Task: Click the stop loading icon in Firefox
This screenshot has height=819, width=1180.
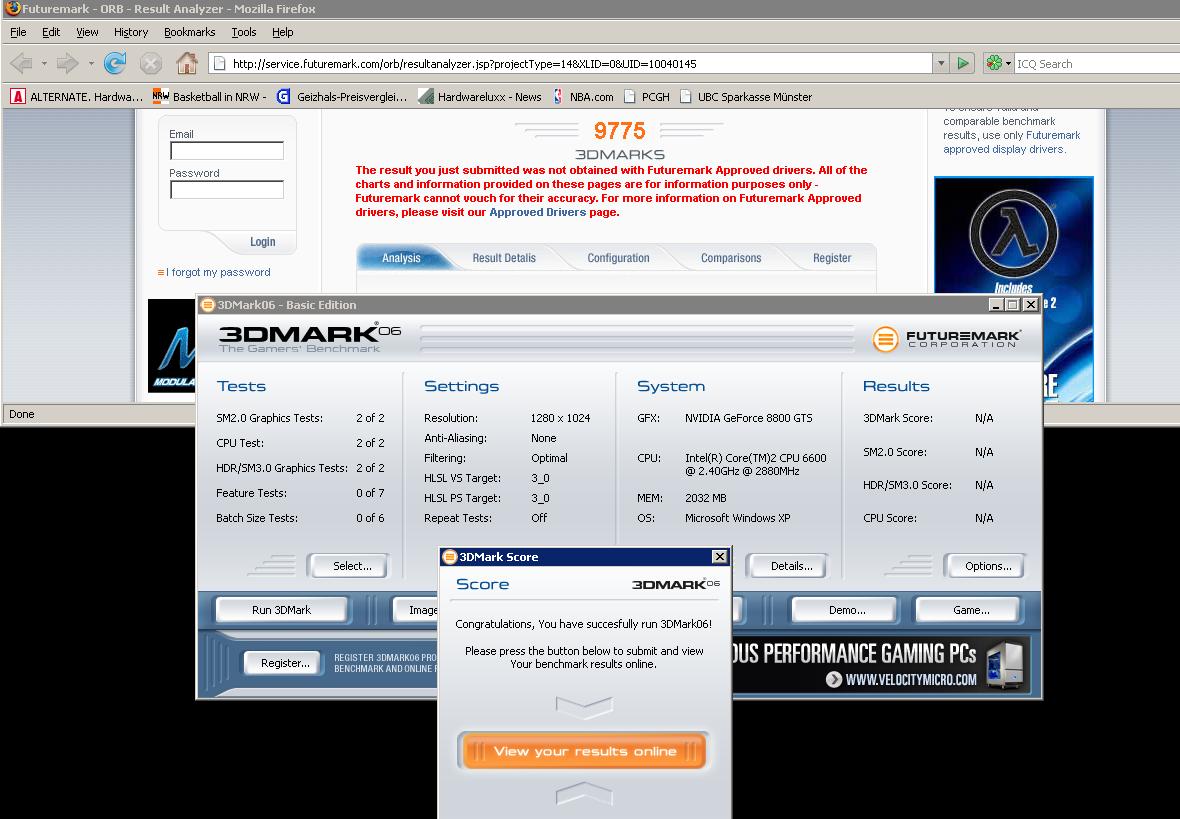Action: [151, 63]
